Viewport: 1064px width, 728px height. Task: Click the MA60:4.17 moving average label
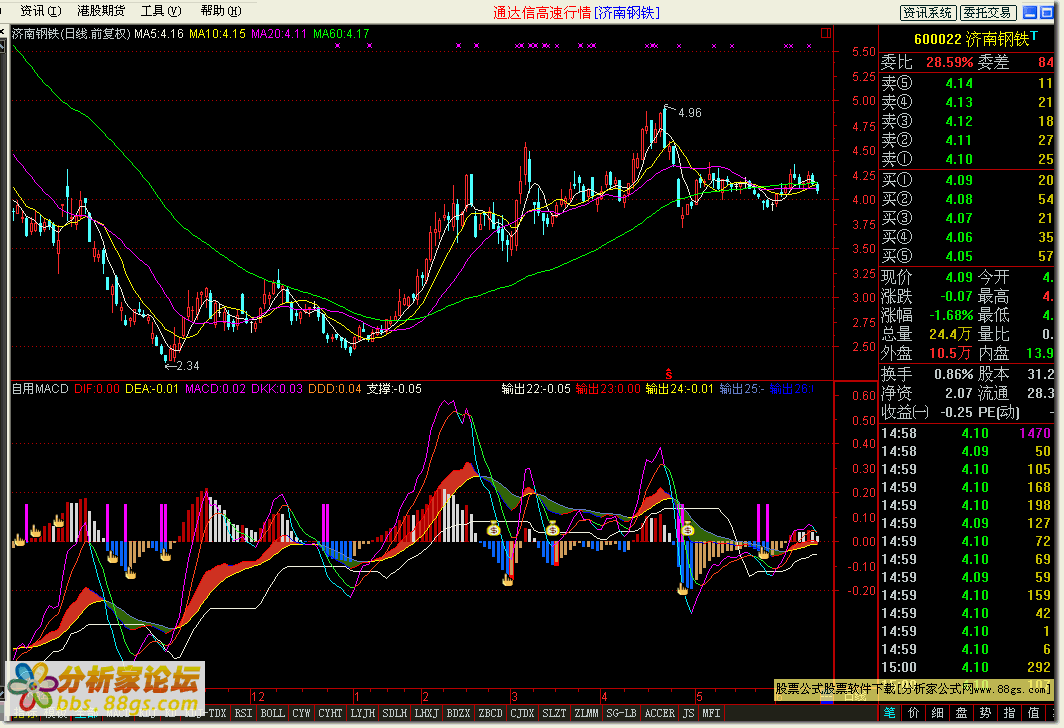[341, 33]
